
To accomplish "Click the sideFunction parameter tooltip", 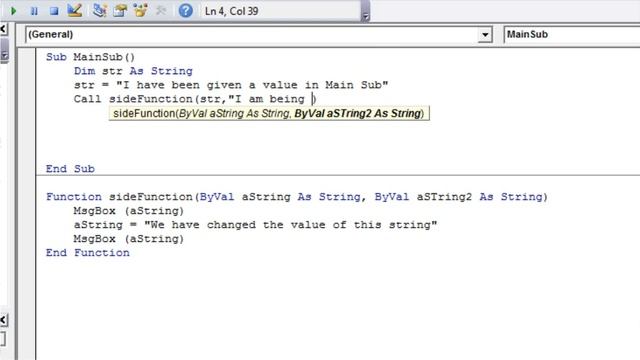I will pyautogui.click(x=269, y=113).
